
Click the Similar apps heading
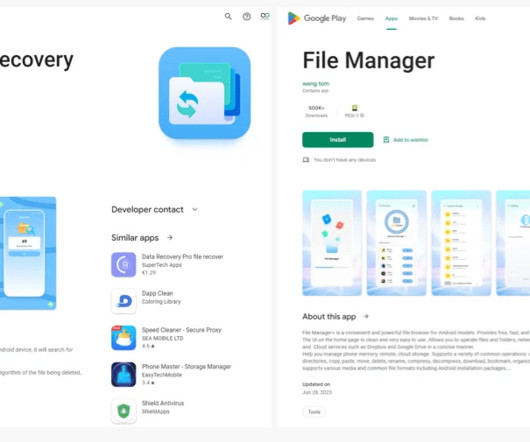click(x=135, y=238)
